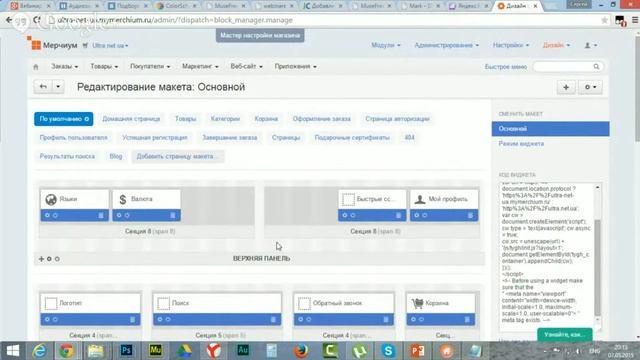Open settings gear of Логотип block
Screen dimensions: 640x360
coord(47,319)
